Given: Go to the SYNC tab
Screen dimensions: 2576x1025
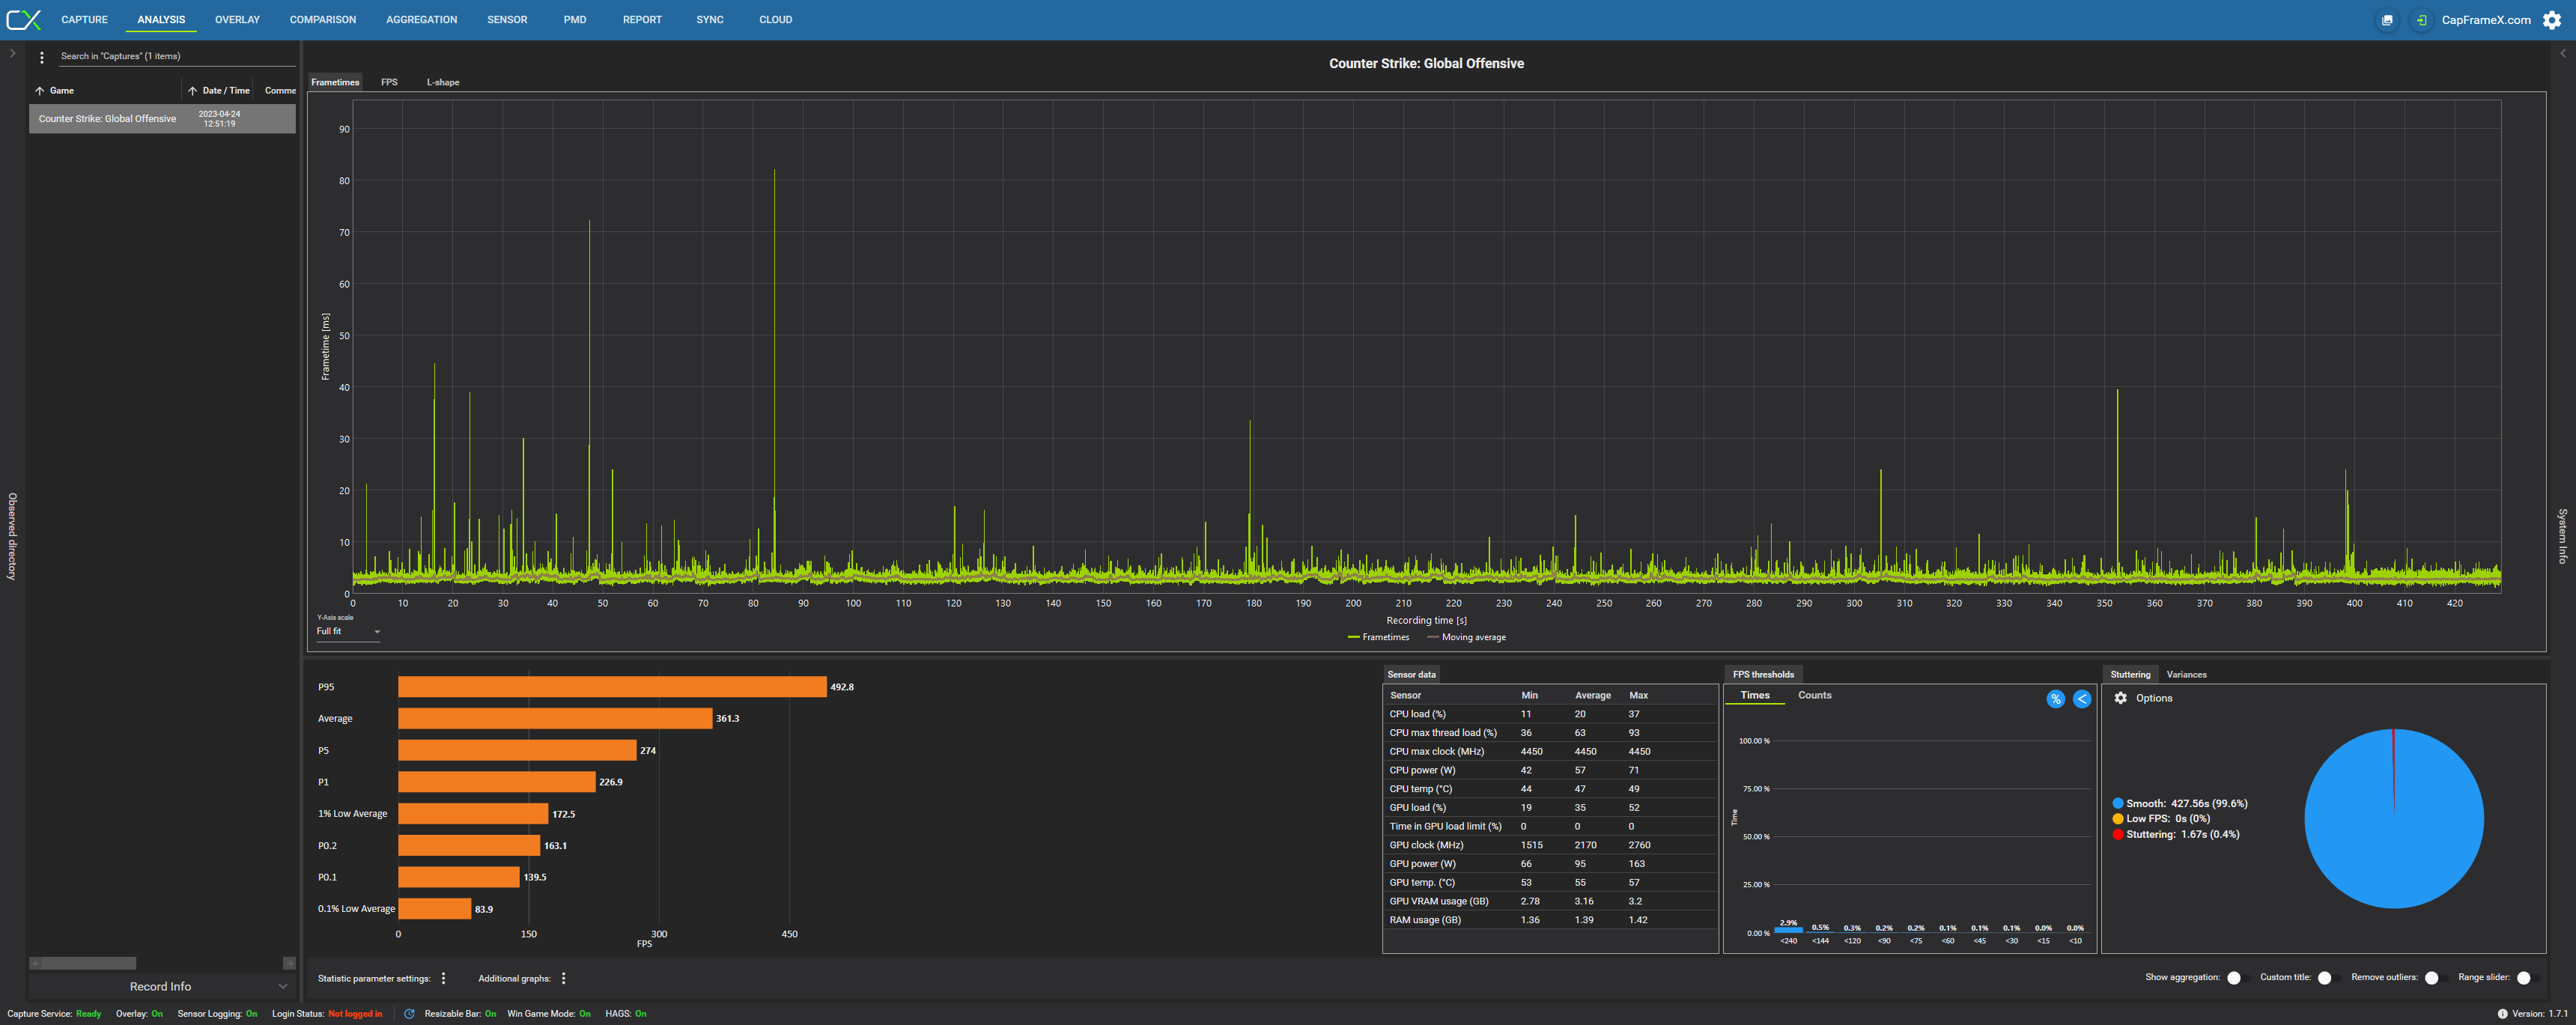Looking at the screenshot, I should (x=710, y=20).
